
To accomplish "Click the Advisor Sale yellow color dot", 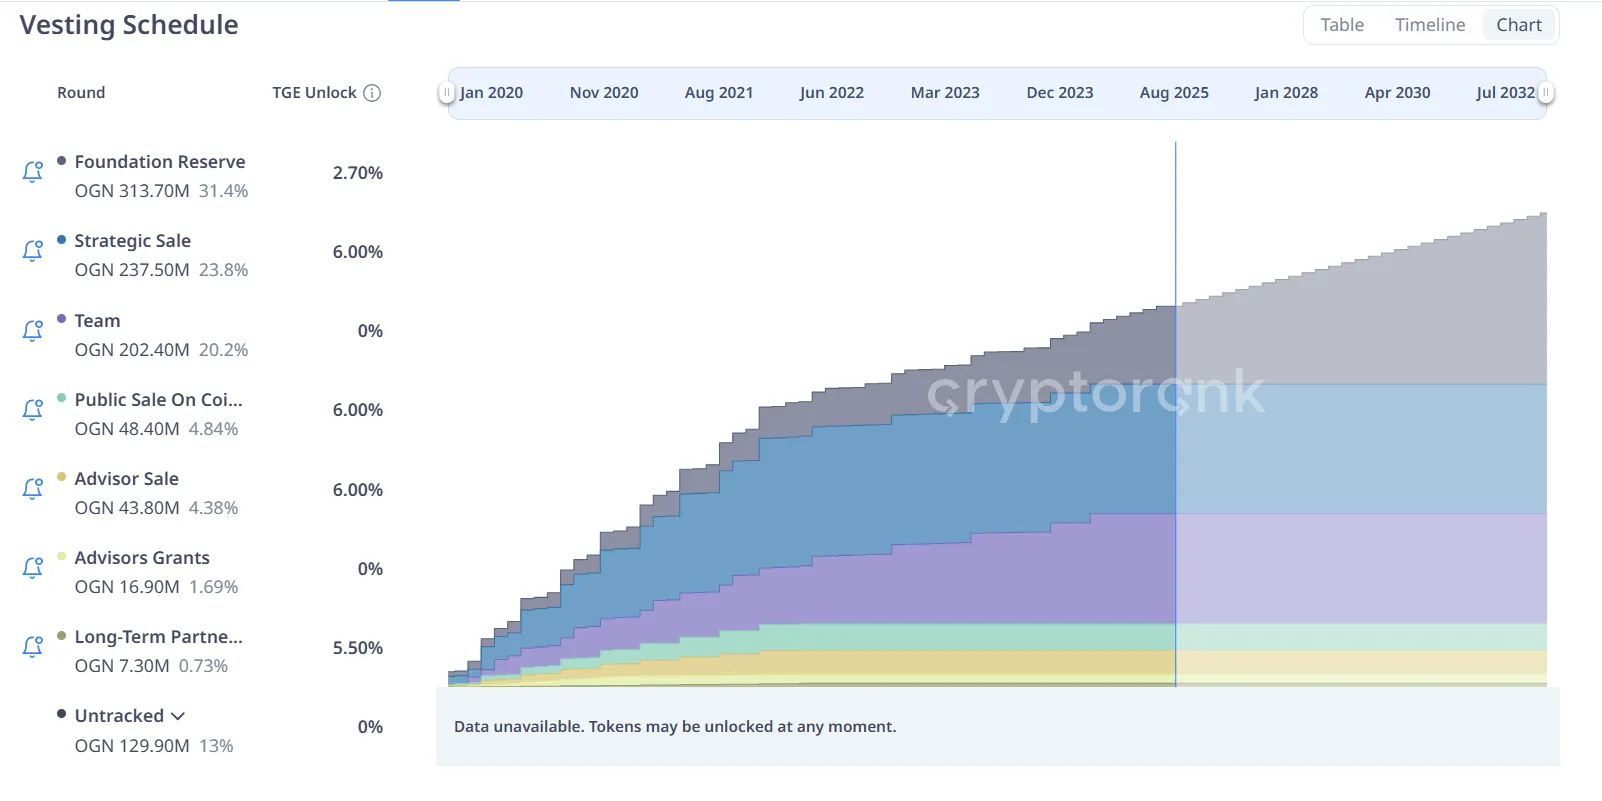I will [62, 477].
